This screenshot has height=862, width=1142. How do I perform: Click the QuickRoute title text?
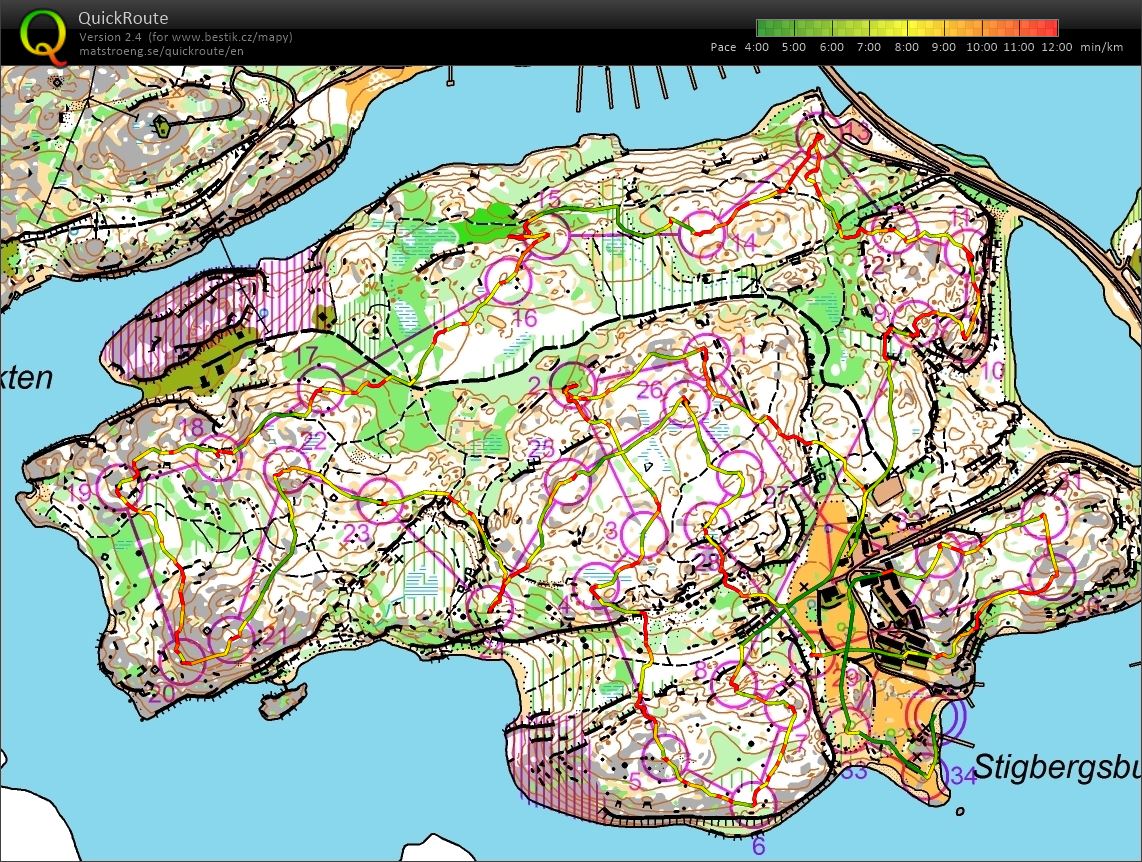[x=124, y=18]
